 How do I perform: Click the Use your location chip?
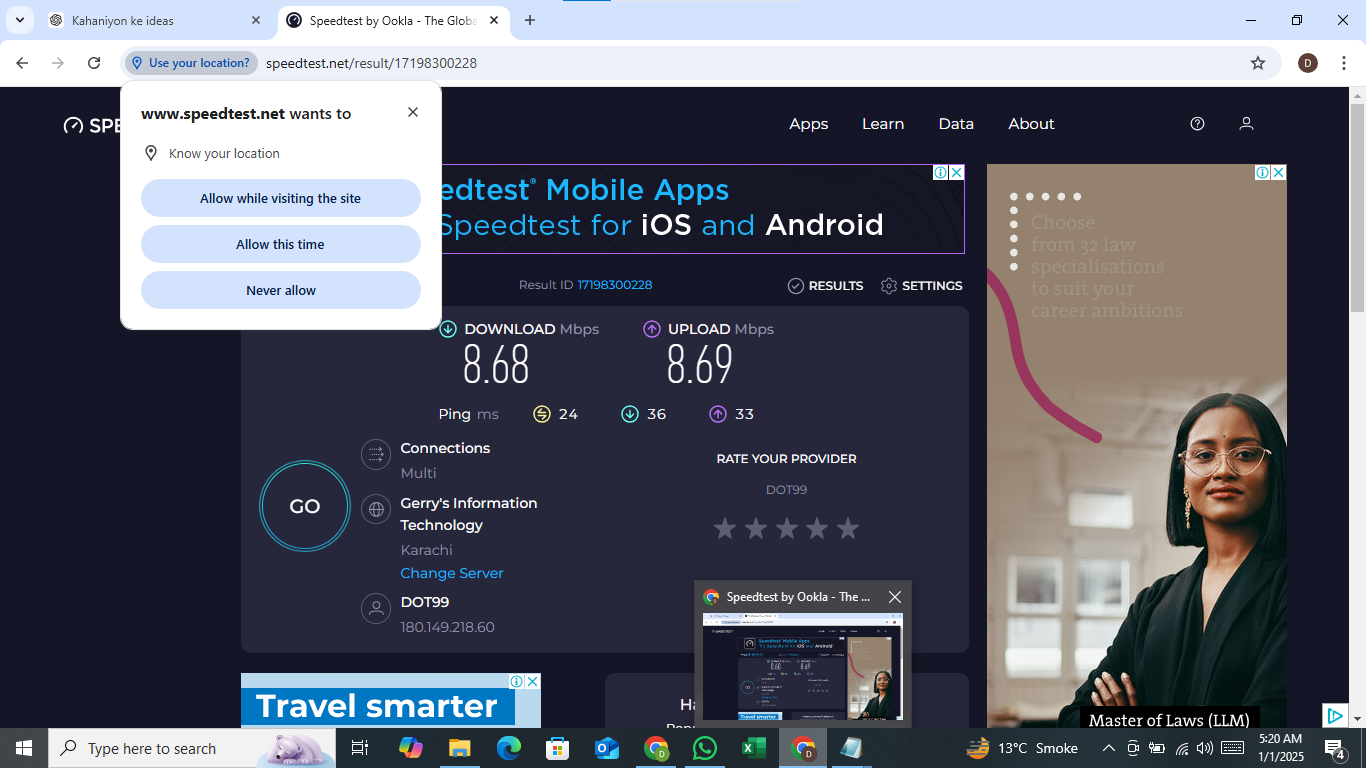click(191, 63)
